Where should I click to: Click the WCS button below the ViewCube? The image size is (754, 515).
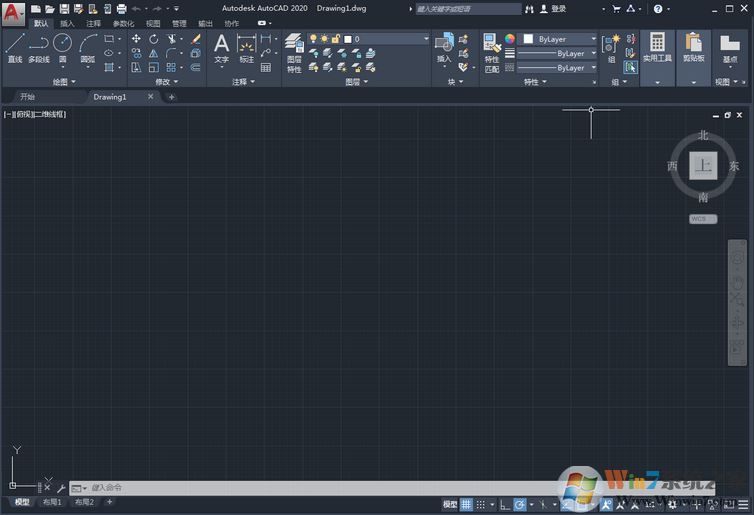pos(703,219)
